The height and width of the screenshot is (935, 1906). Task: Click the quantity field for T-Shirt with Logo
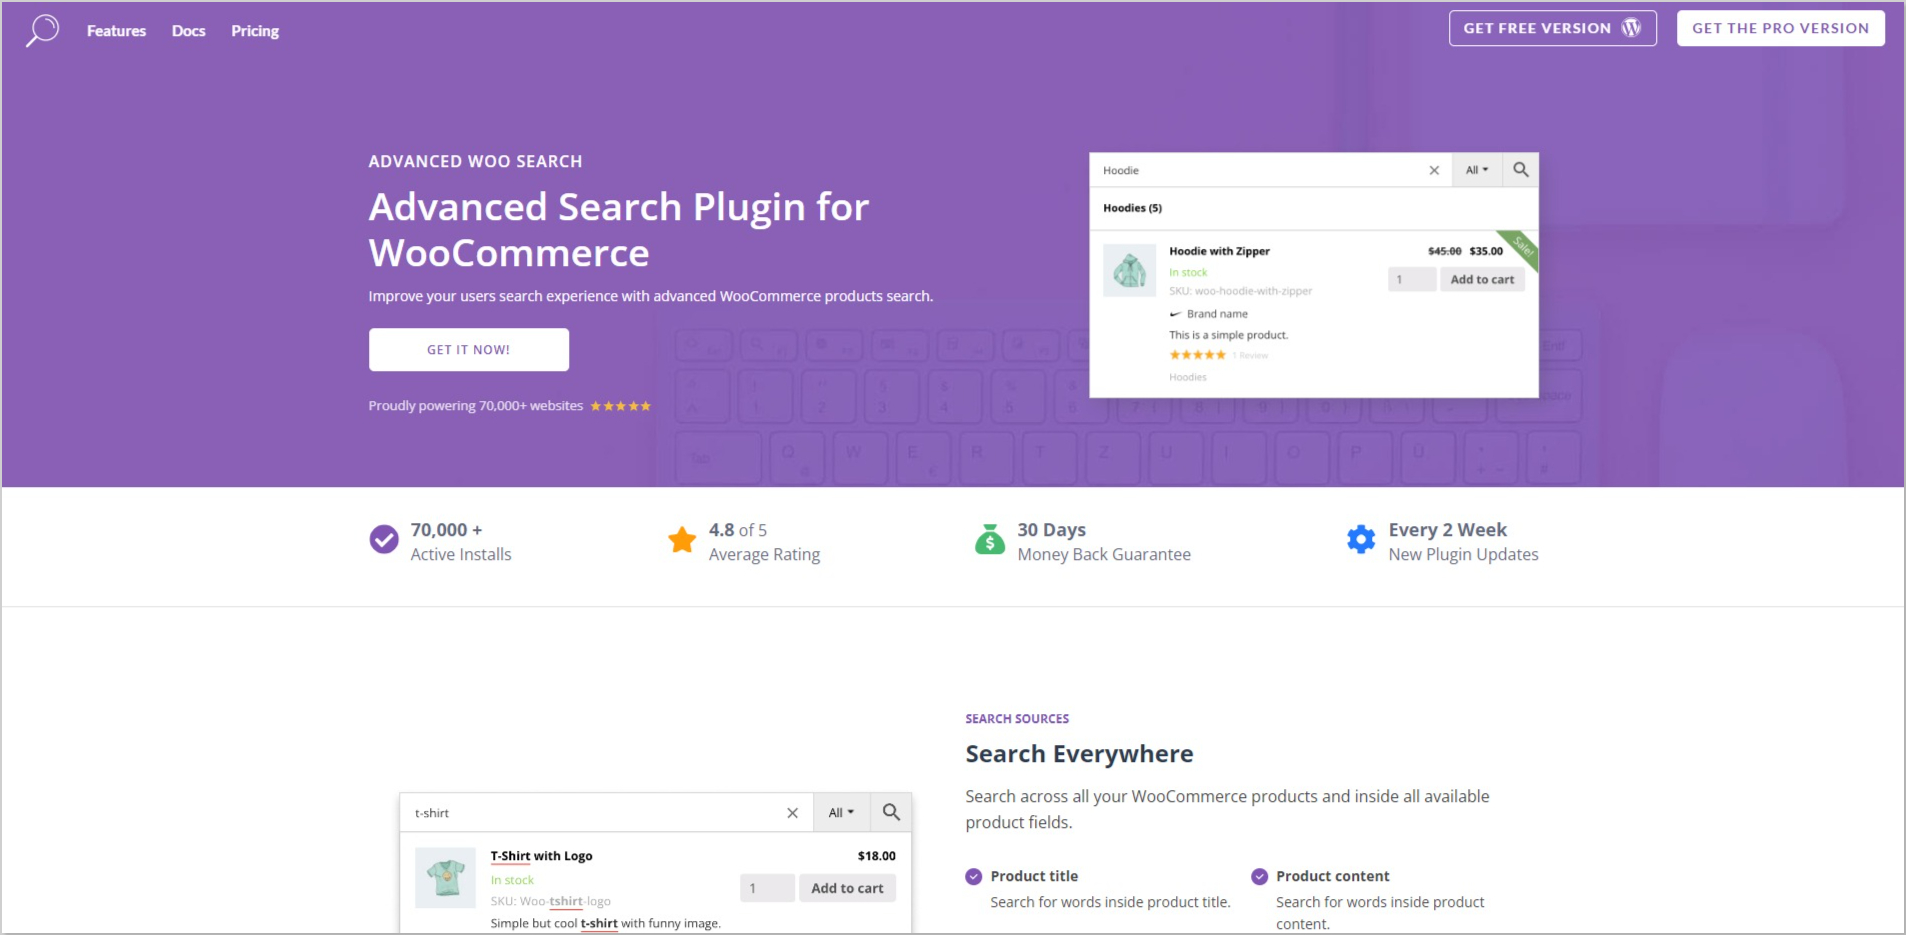pos(767,888)
